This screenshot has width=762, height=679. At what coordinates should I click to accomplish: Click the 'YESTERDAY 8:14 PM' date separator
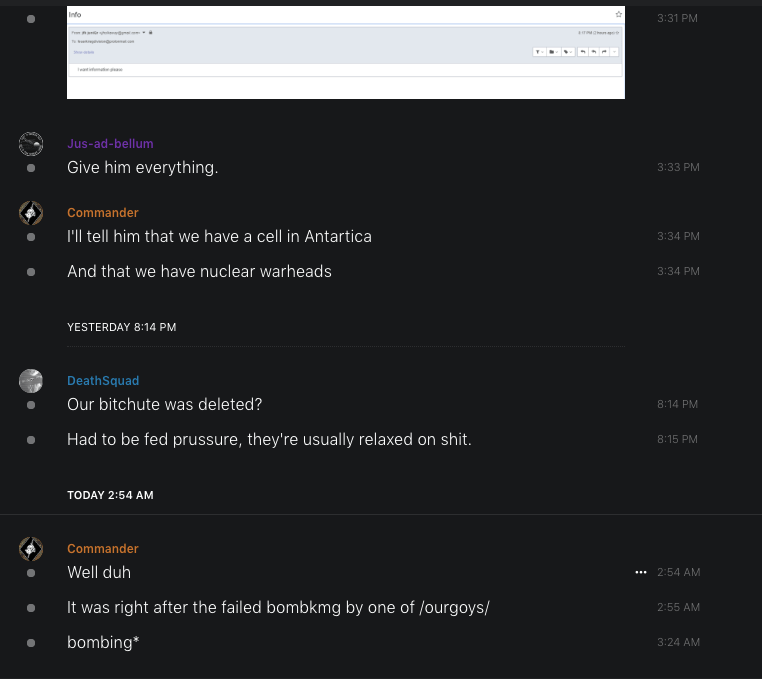[x=121, y=327]
